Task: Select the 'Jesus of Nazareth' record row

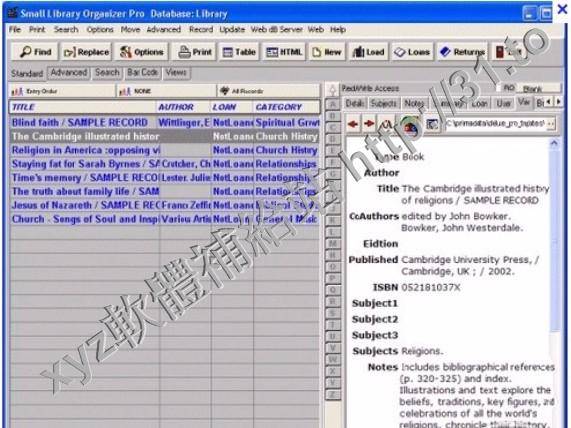Action: click(x=165, y=205)
